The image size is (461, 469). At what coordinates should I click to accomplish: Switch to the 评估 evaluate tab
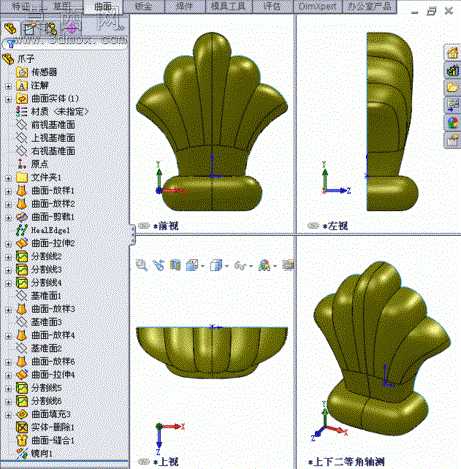tap(272, 6)
